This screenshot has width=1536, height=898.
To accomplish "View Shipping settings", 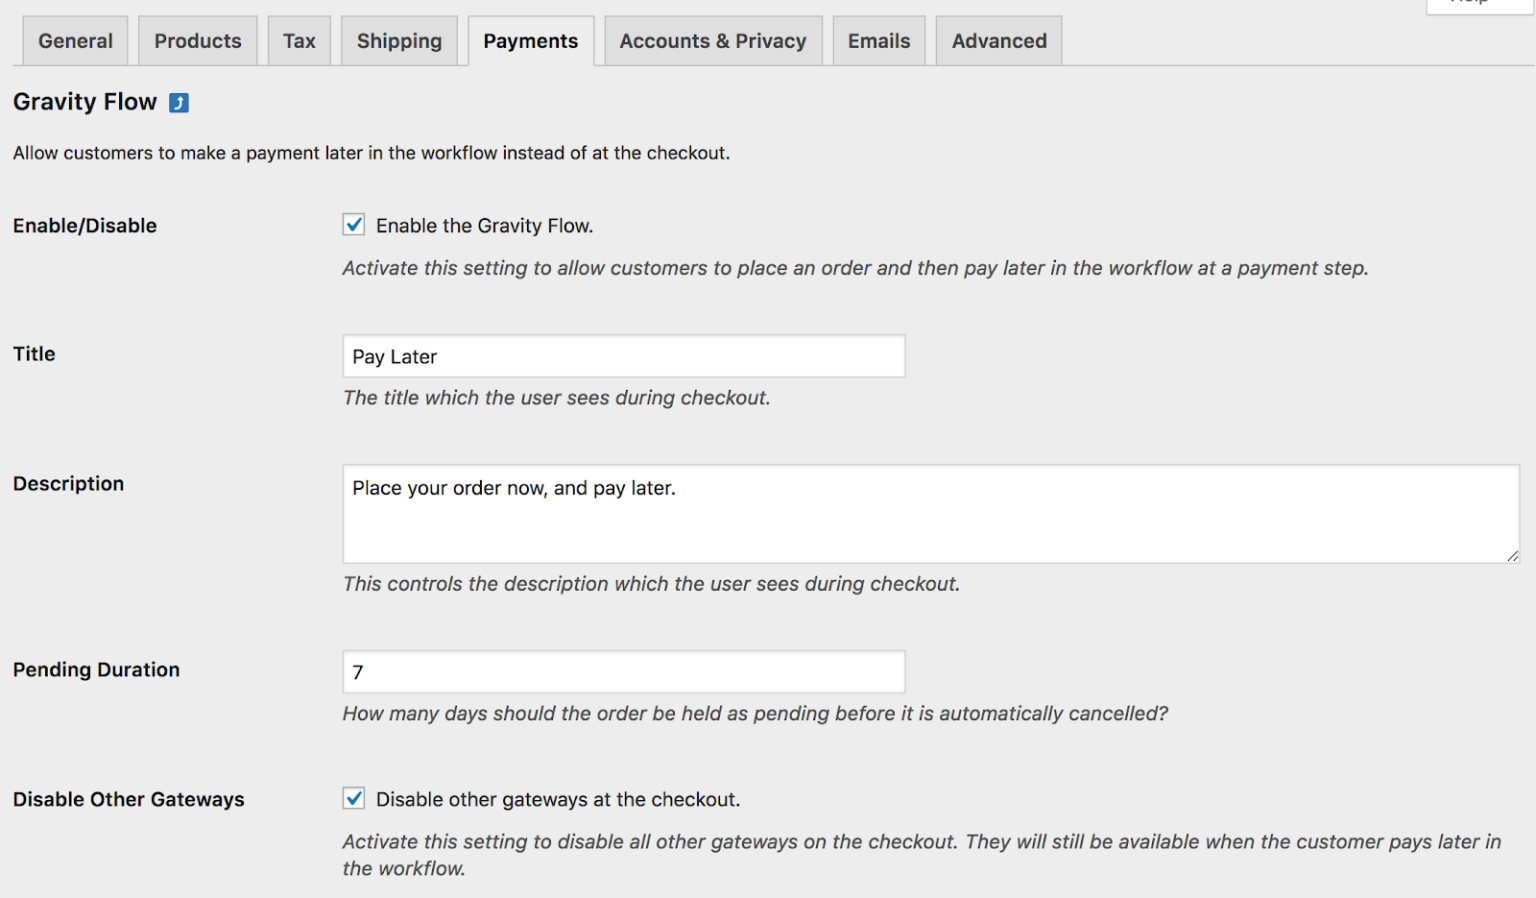I will click(x=399, y=40).
